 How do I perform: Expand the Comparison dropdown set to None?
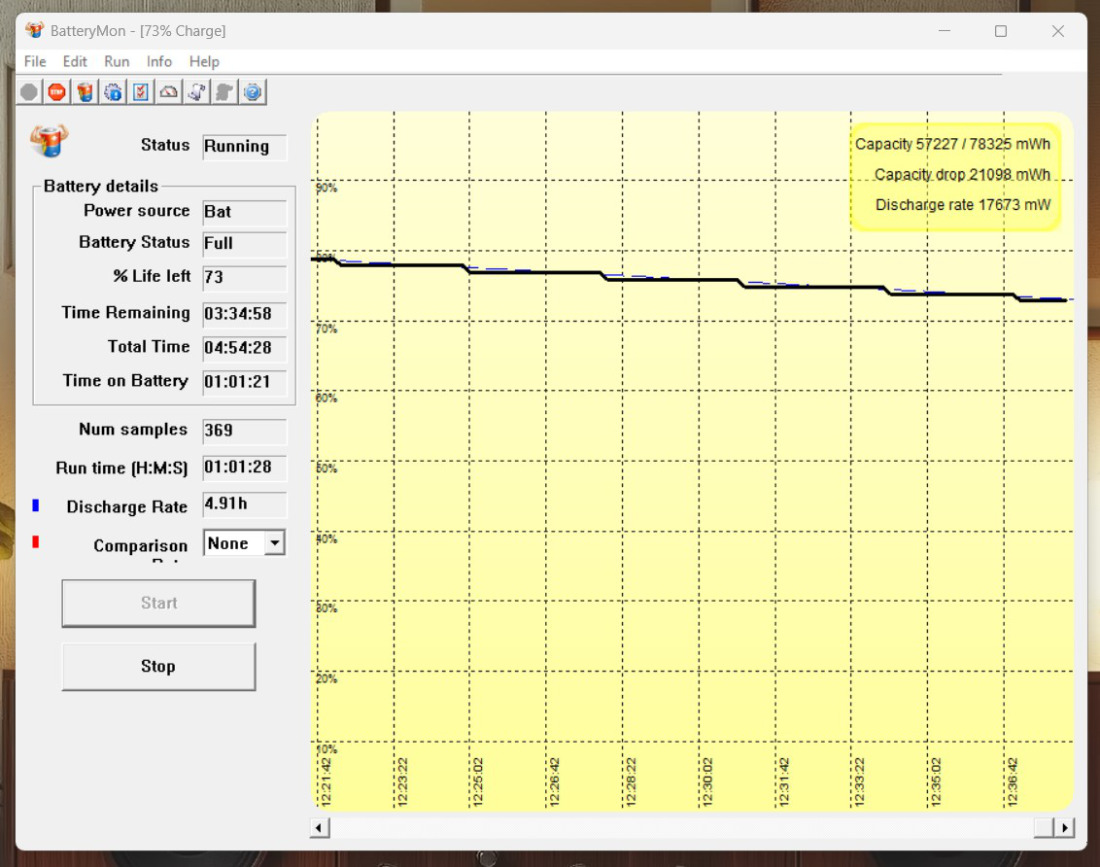[275, 543]
